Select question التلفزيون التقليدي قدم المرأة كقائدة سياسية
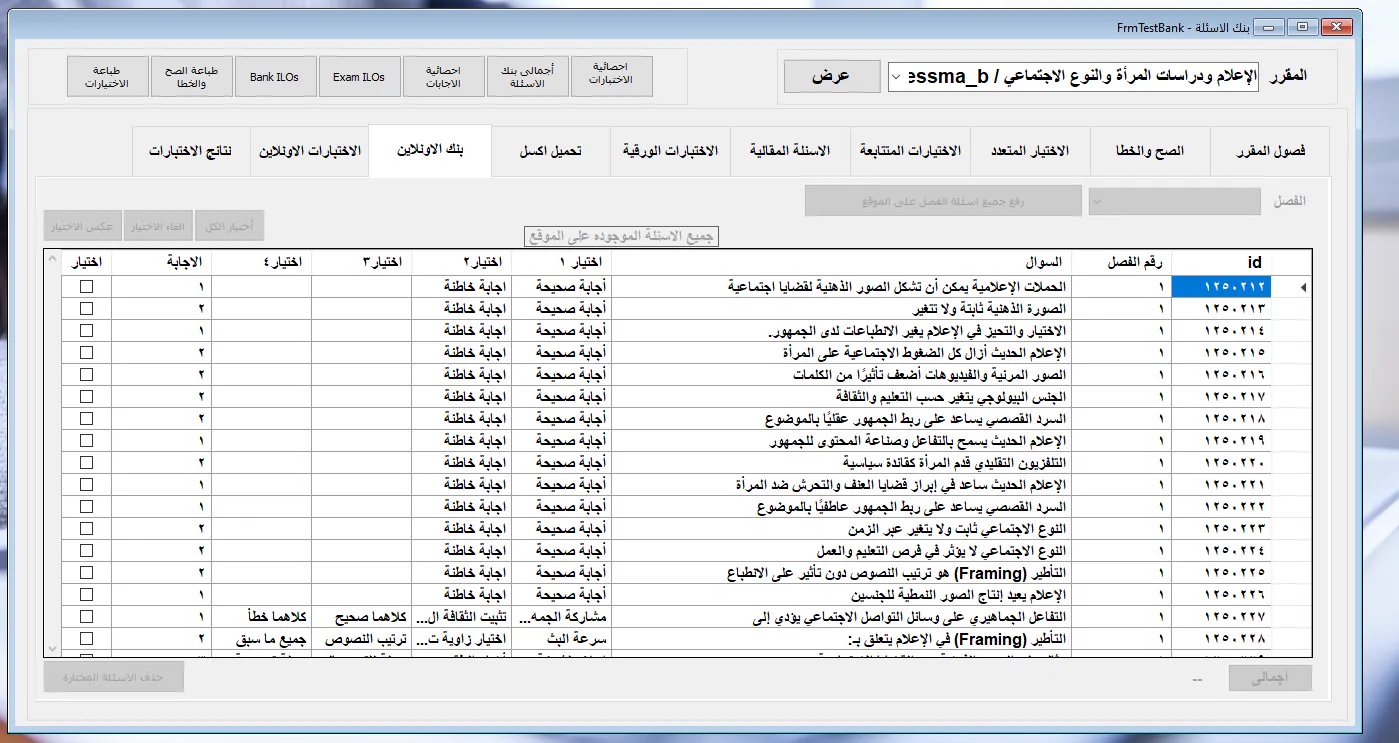Viewport: 1399px width, 743px height. [841, 463]
